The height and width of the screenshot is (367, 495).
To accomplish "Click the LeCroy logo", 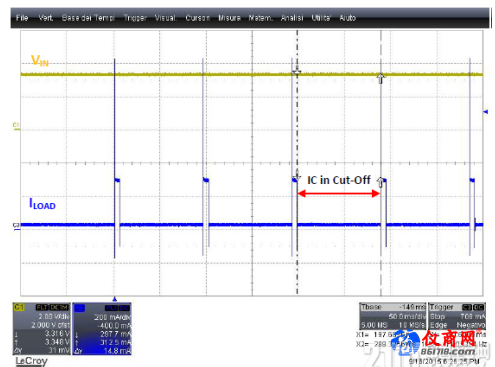I will [x=31, y=361].
